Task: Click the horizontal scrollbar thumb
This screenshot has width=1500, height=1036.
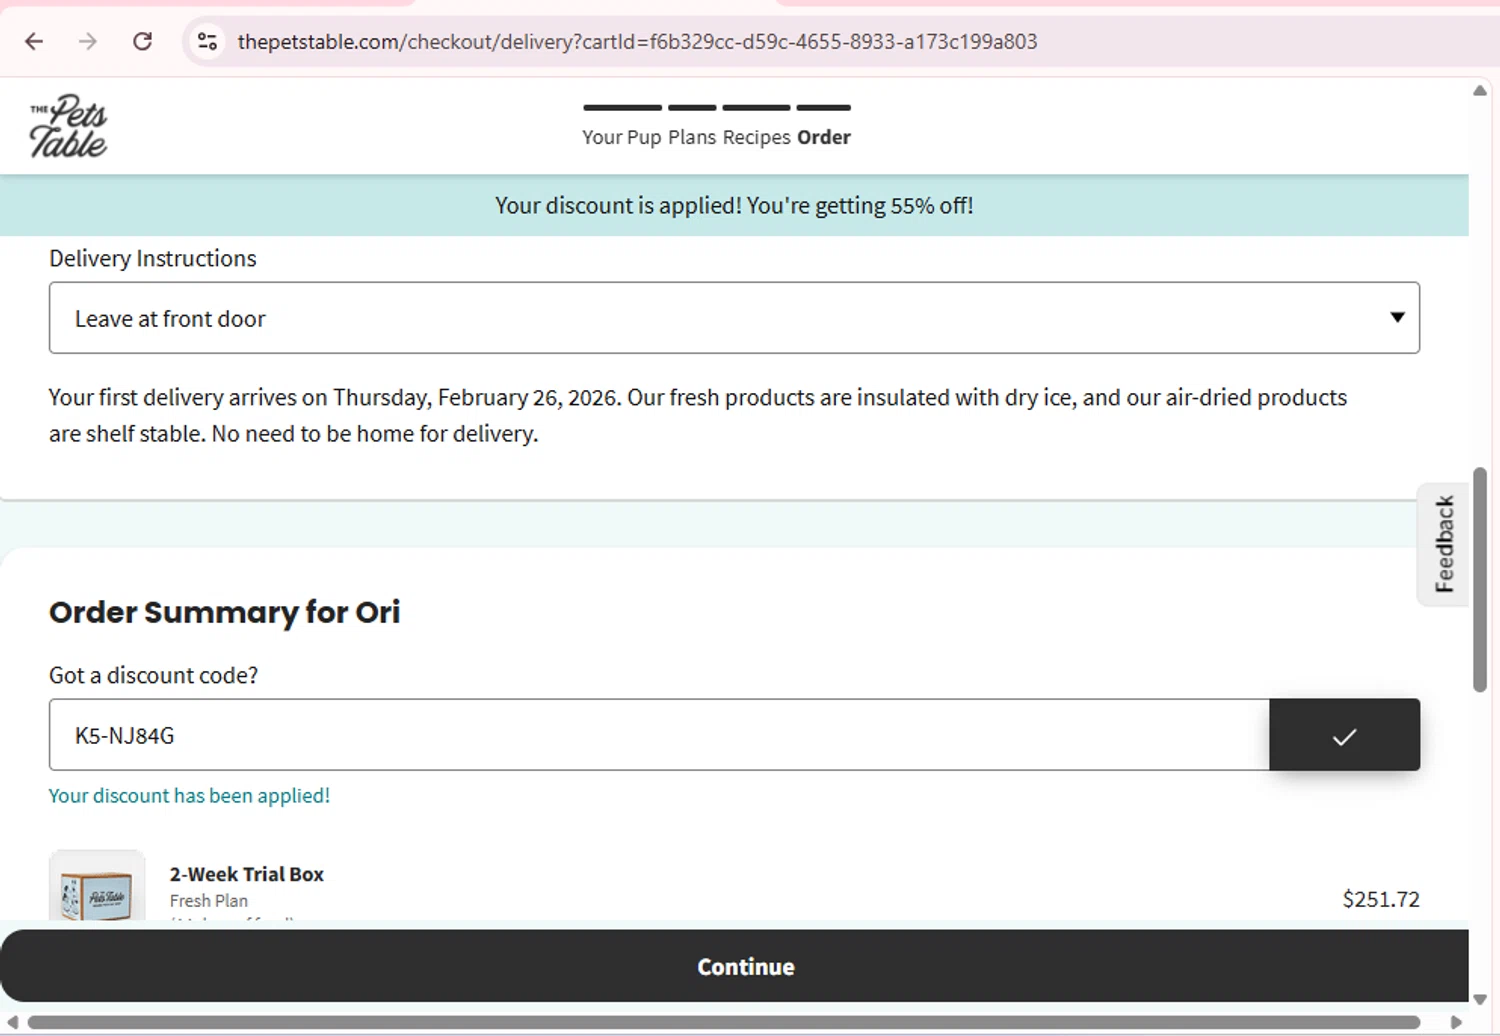Action: pos(724,1022)
